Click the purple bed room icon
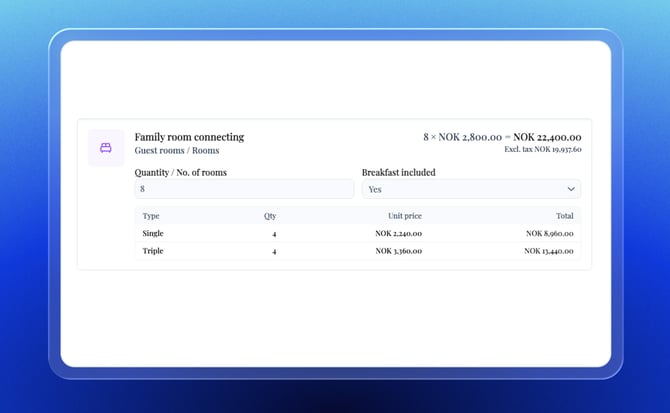The image size is (670, 413). tap(106, 148)
